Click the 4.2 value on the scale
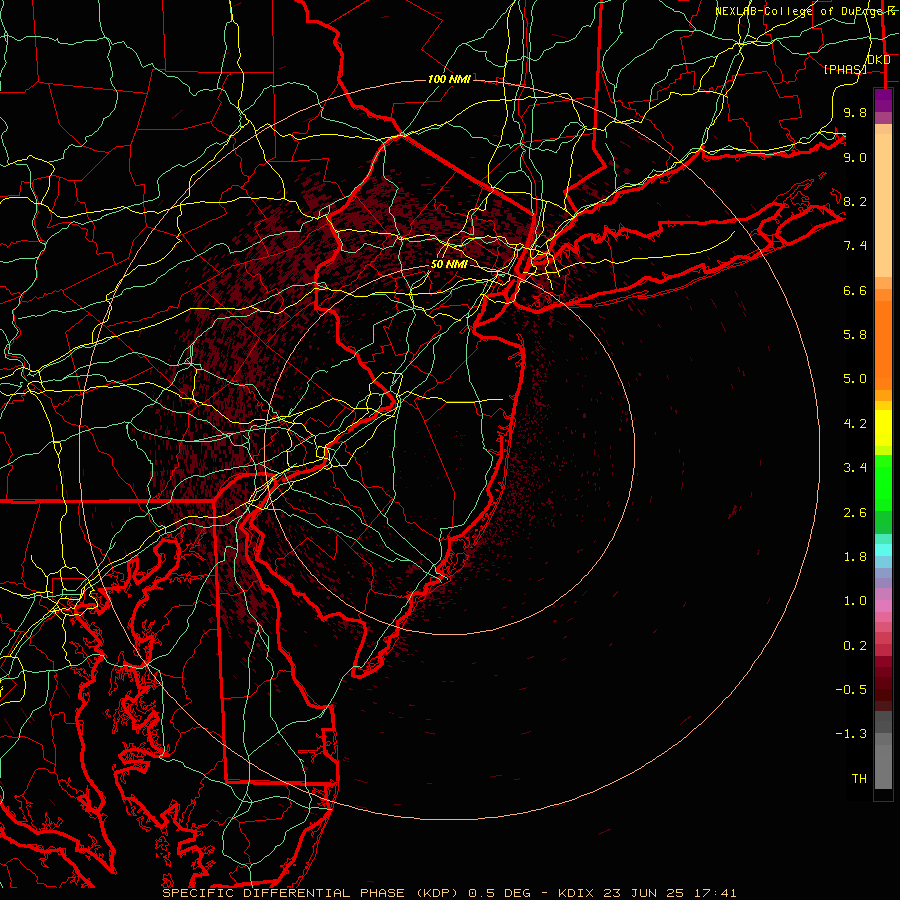Image resolution: width=900 pixels, height=900 pixels. (855, 424)
